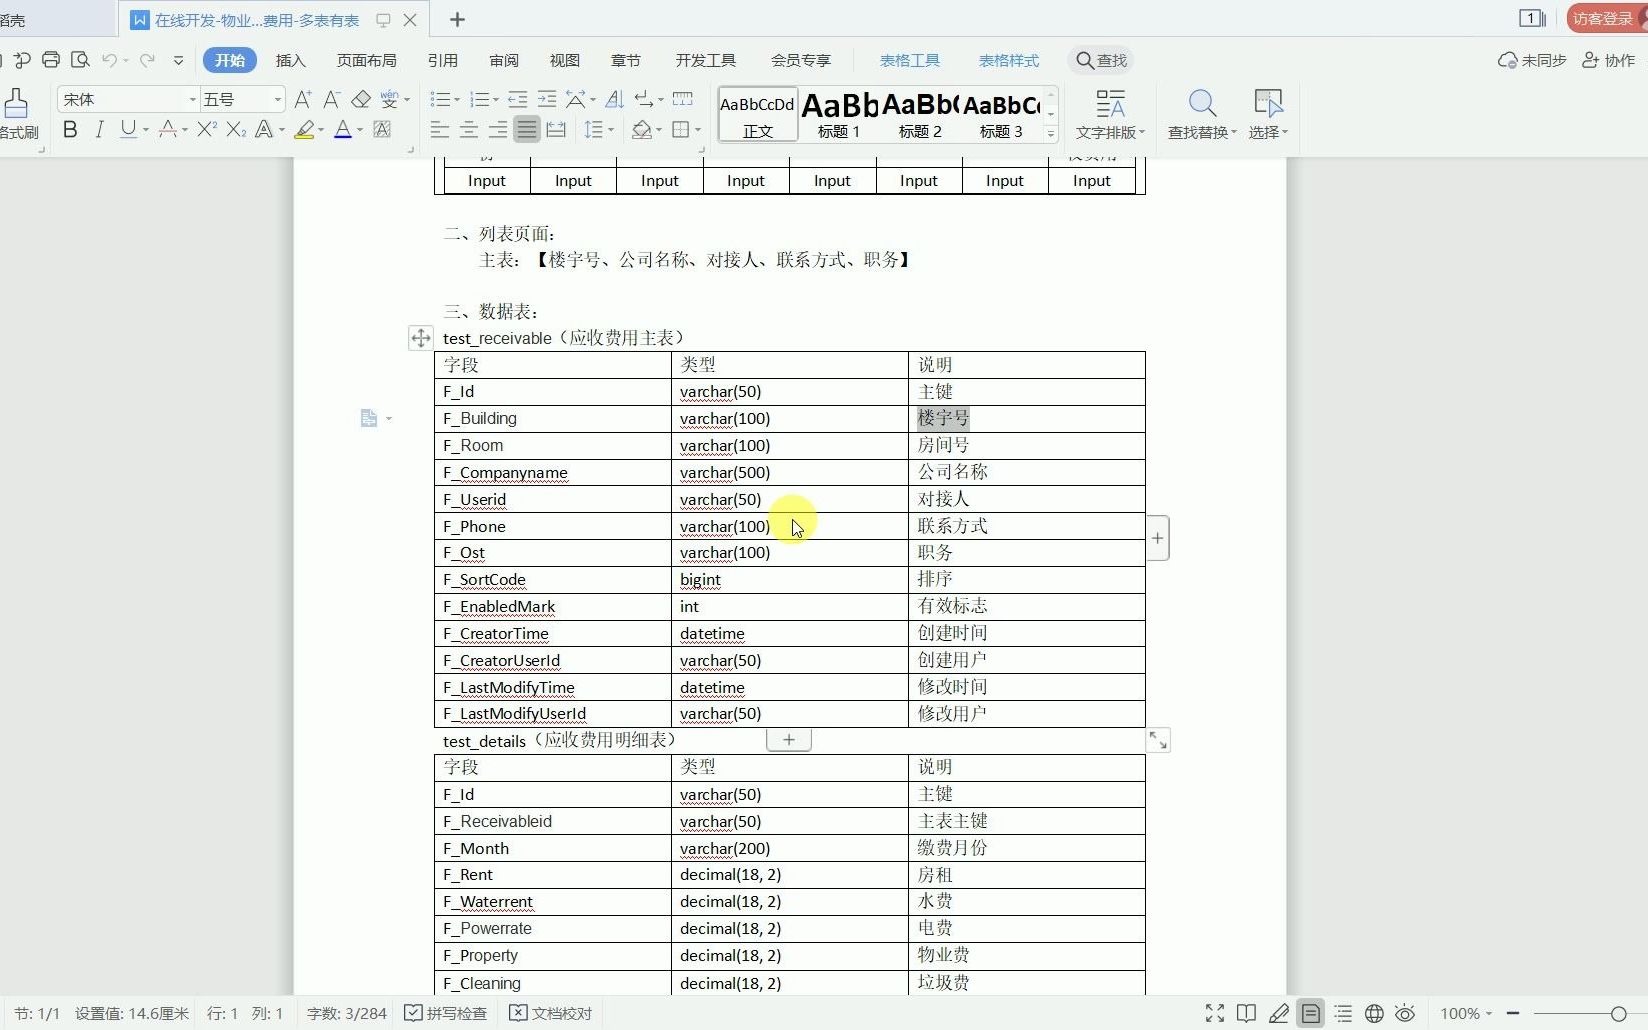This screenshot has width=1648, height=1030.
Task: Open the 选择 dropdown
Action: tap(1268, 115)
